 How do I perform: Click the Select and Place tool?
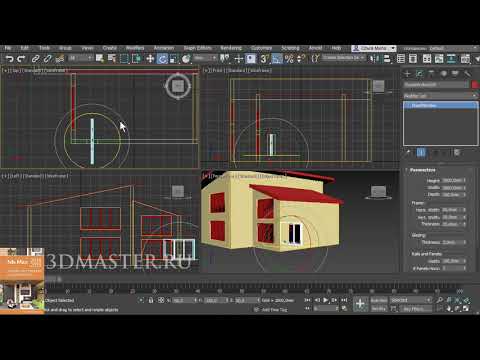(186, 59)
